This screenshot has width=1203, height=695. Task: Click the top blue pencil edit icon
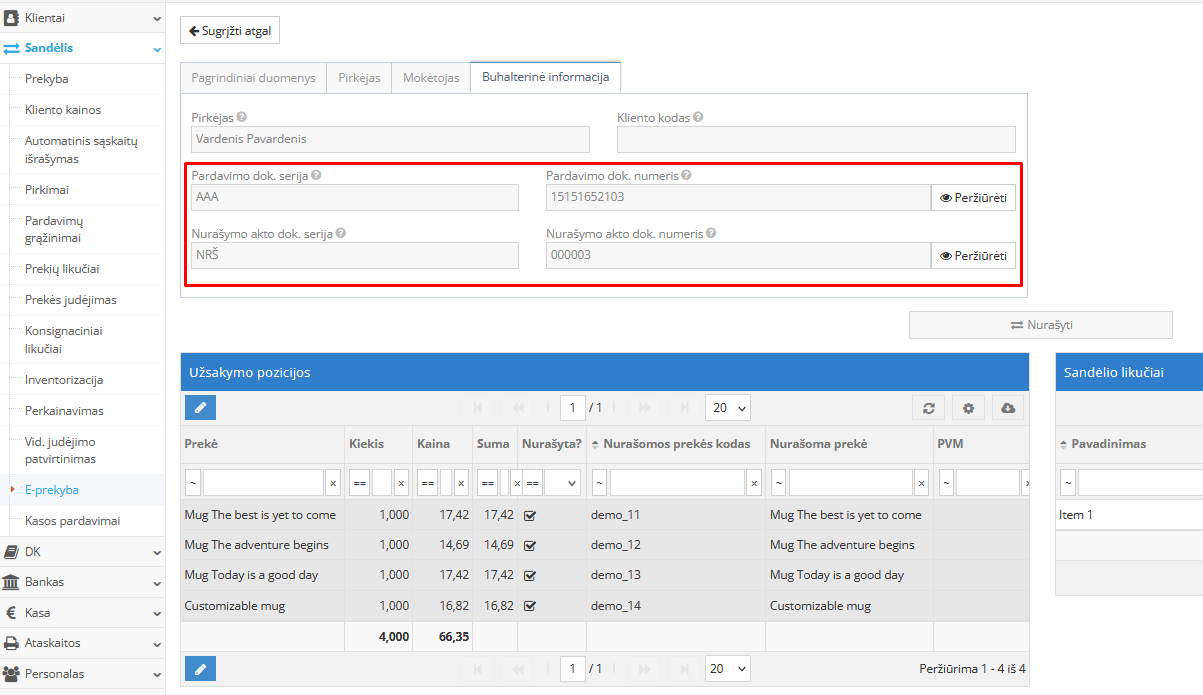click(x=200, y=408)
